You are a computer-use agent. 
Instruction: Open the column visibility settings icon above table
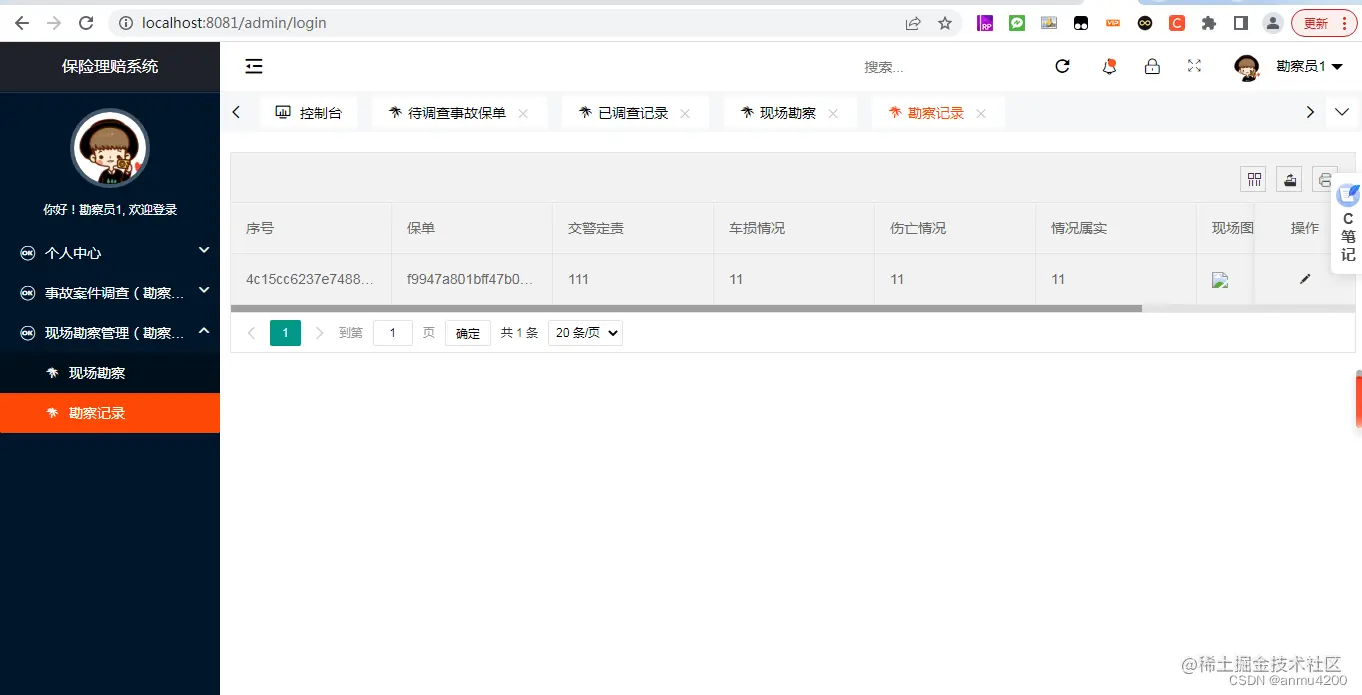1254,179
